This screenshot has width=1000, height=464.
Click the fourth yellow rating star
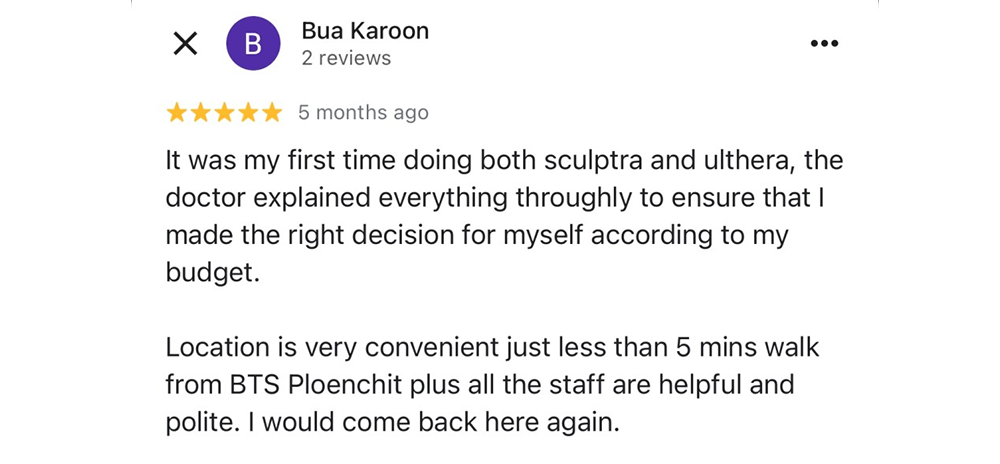tap(248, 113)
